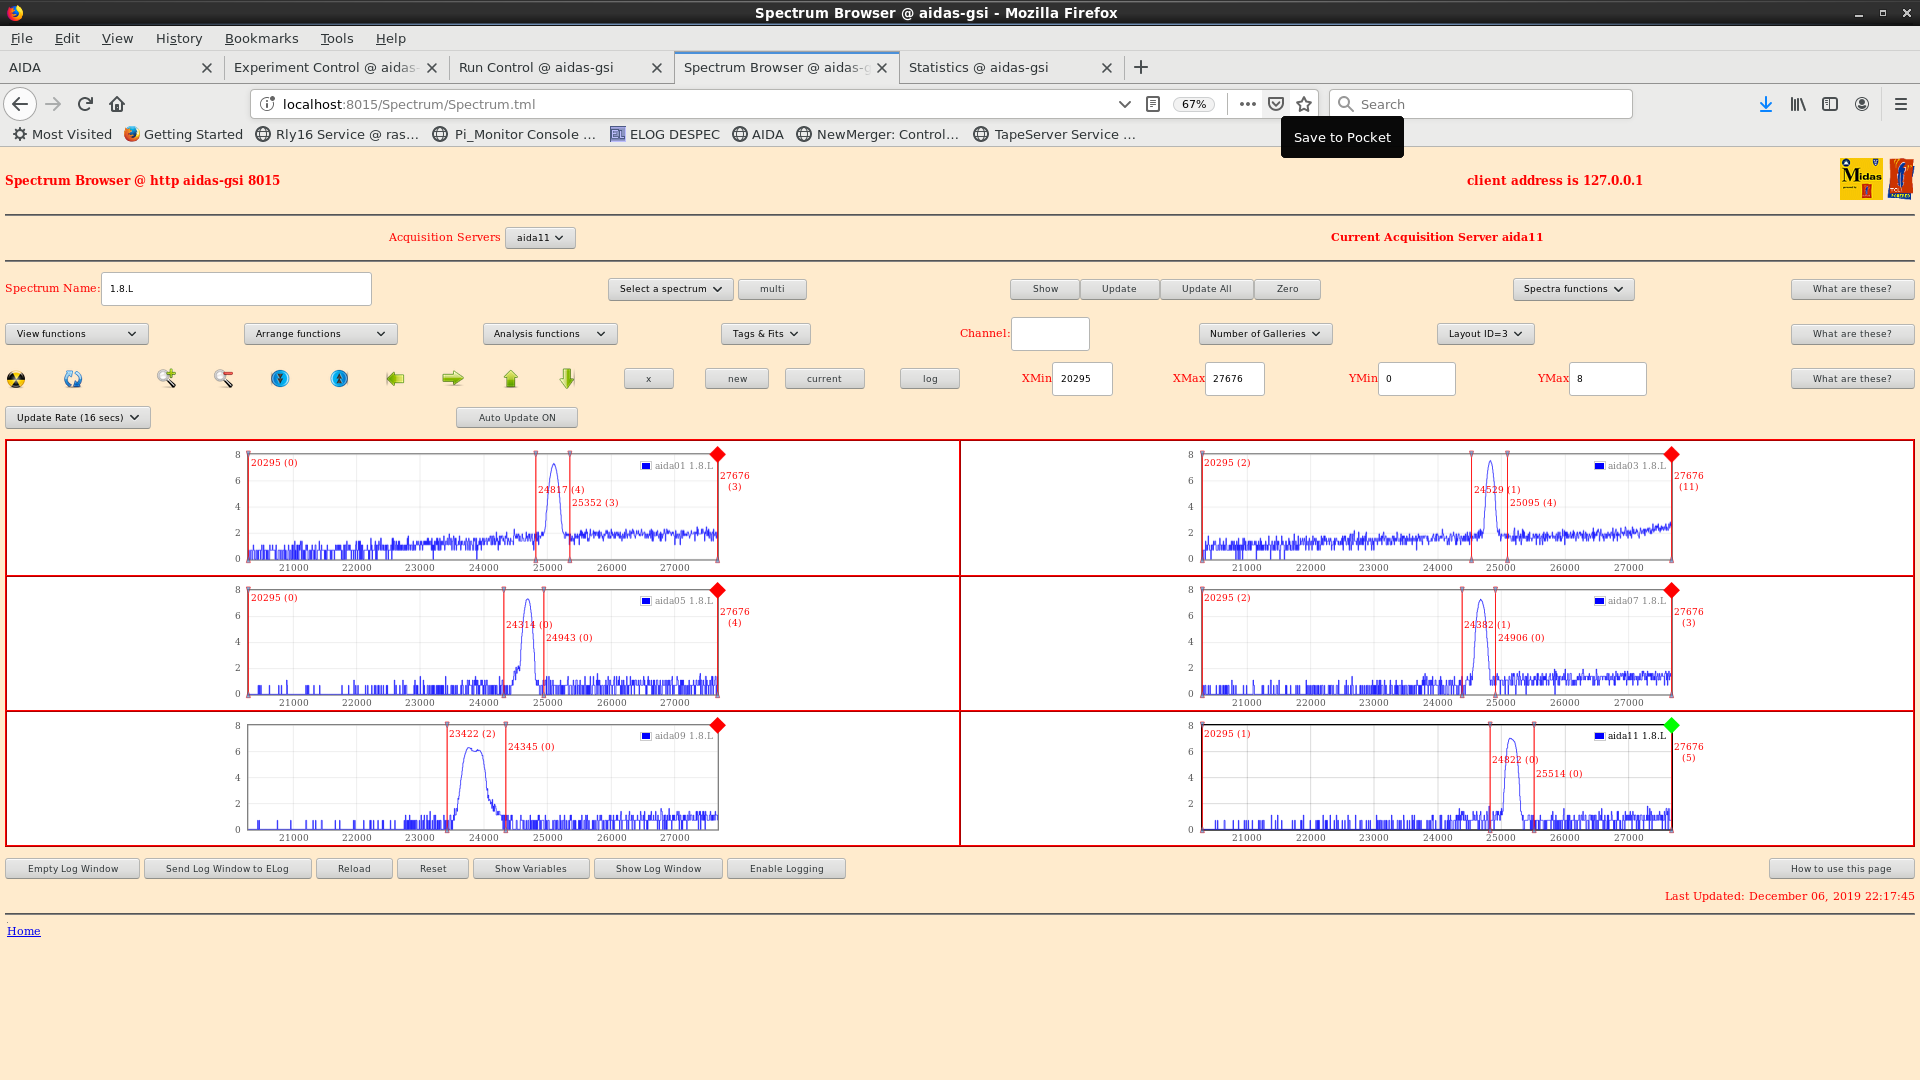Expand the View functions dropdown
This screenshot has height=1080, width=1920.
(77, 334)
